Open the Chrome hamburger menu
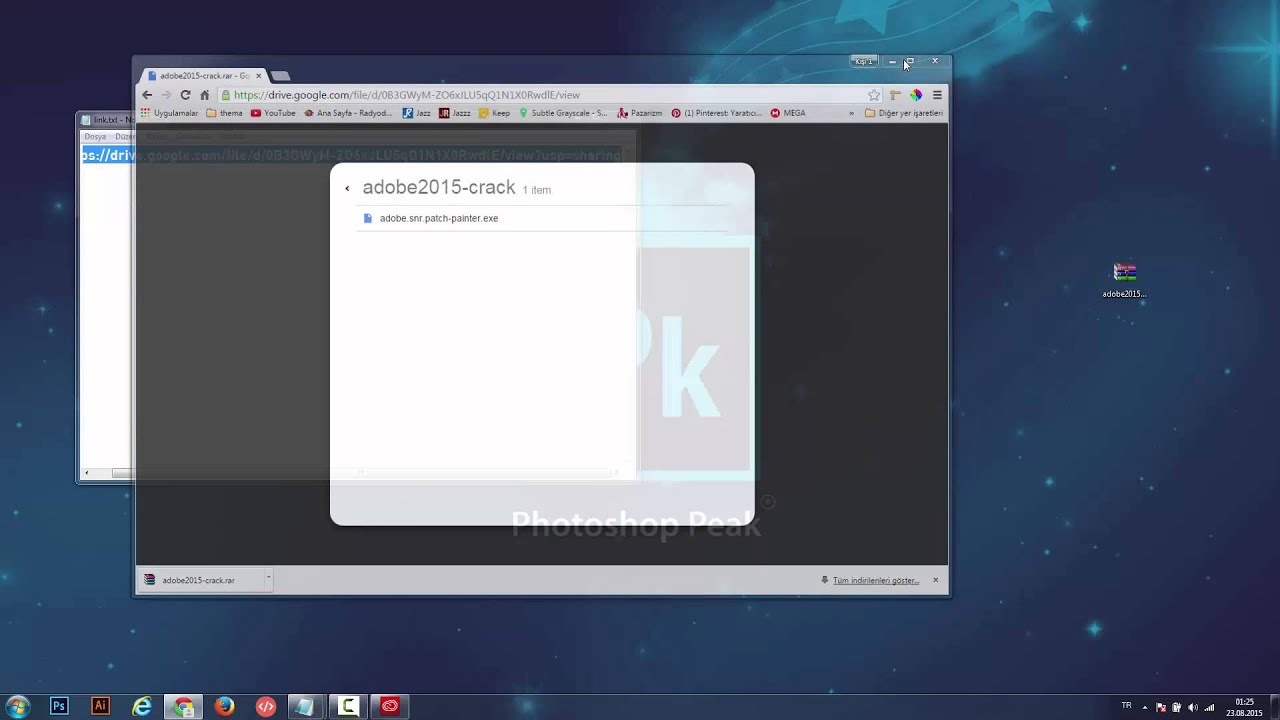The height and width of the screenshot is (720, 1280). (937, 95)
